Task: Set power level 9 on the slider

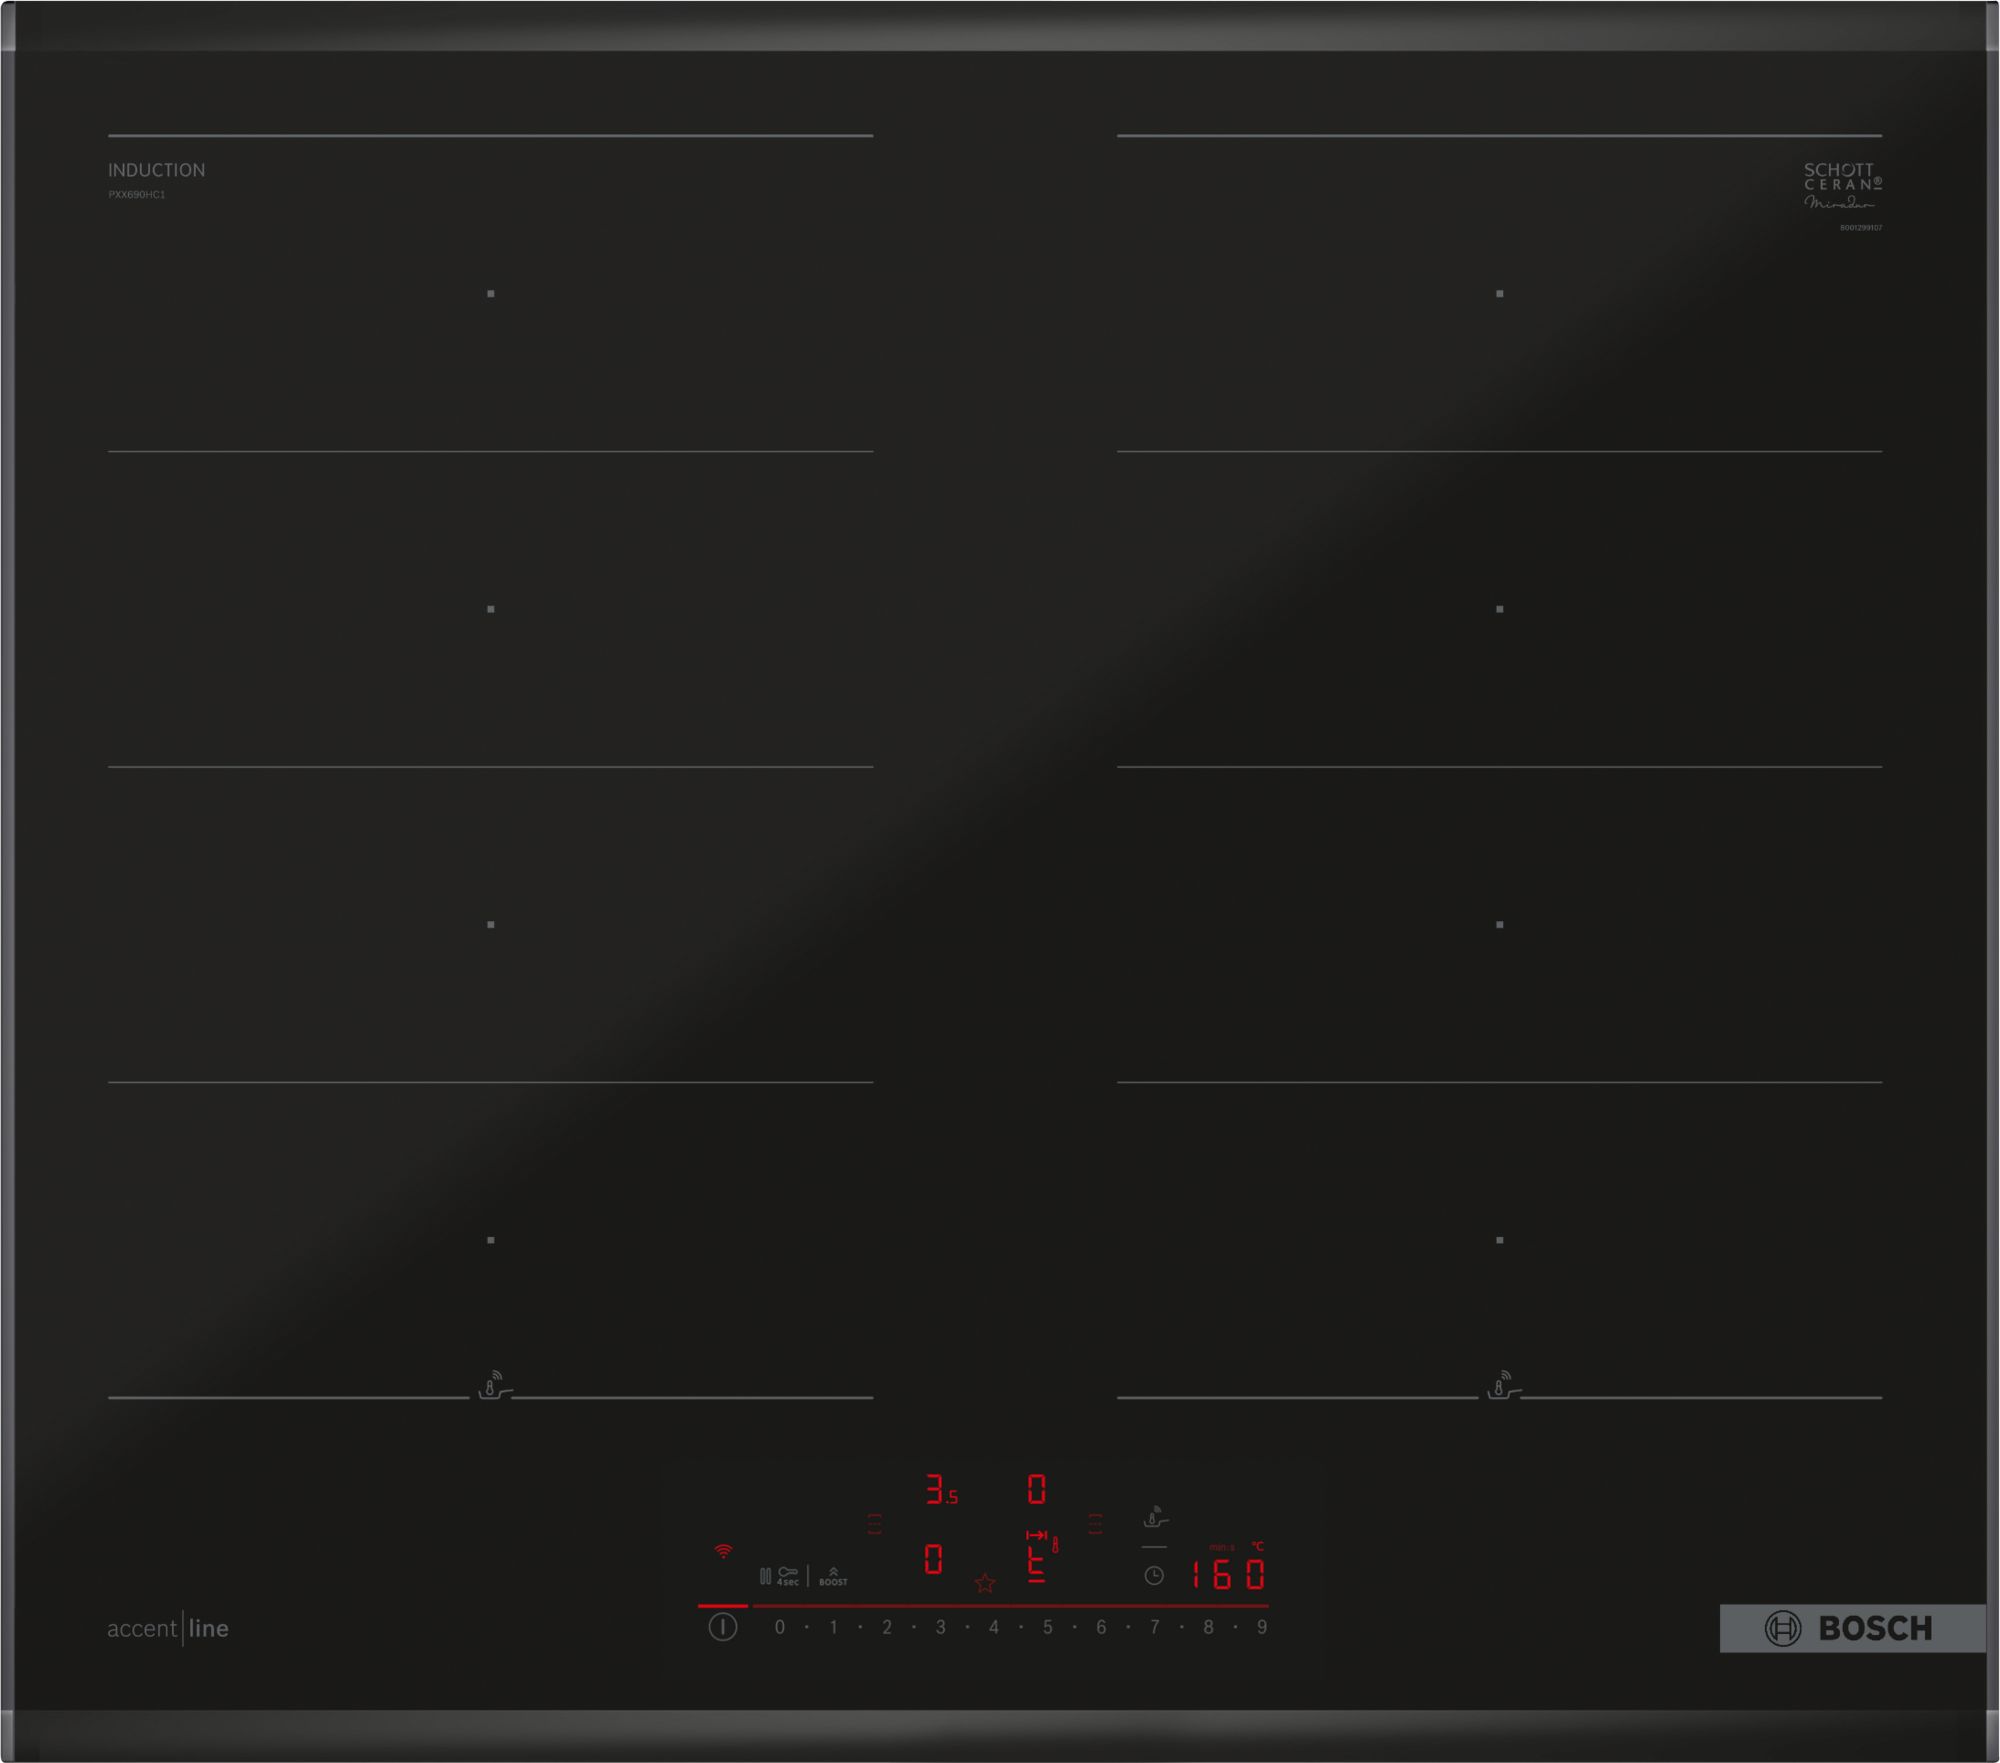Action: 1262,1627
